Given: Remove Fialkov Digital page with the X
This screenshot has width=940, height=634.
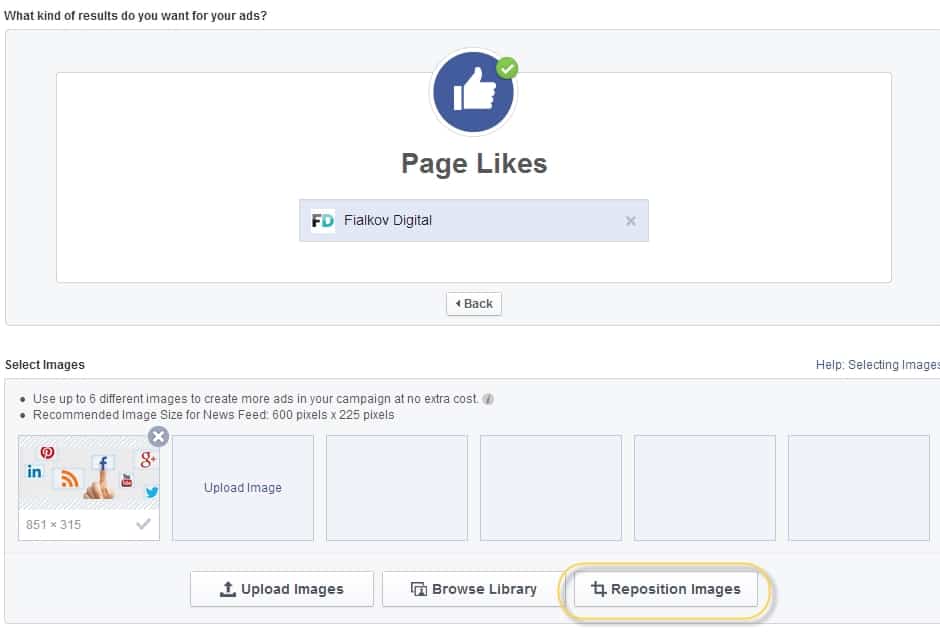Looking at the screenshot, I should coord(631,221).
